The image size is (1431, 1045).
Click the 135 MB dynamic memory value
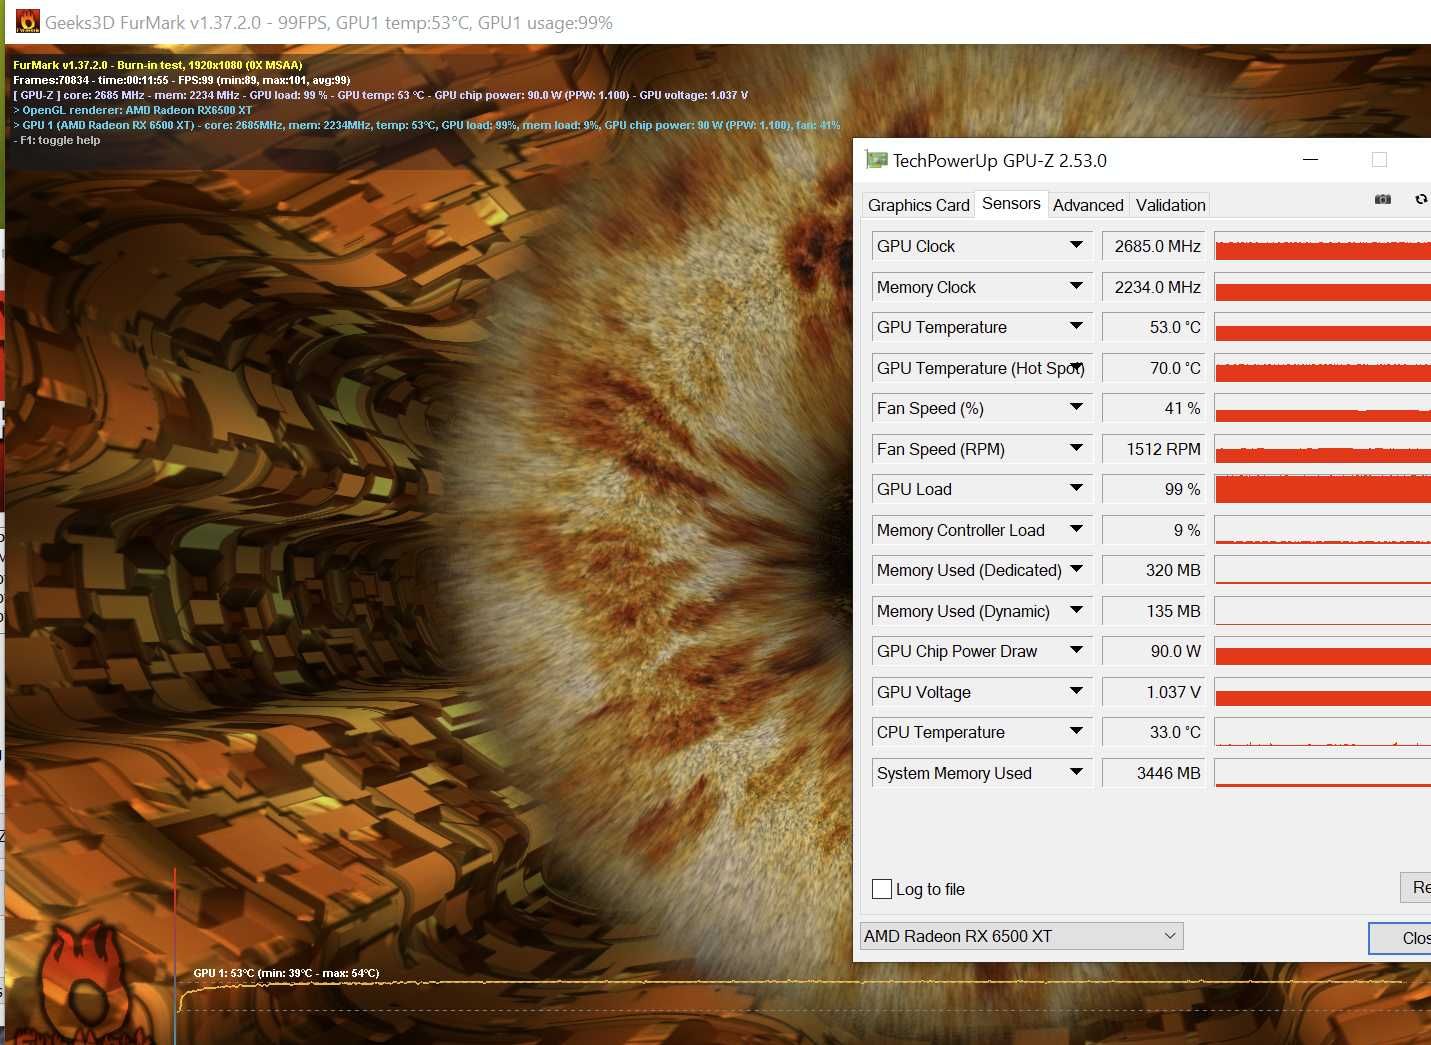(1152, 611)
